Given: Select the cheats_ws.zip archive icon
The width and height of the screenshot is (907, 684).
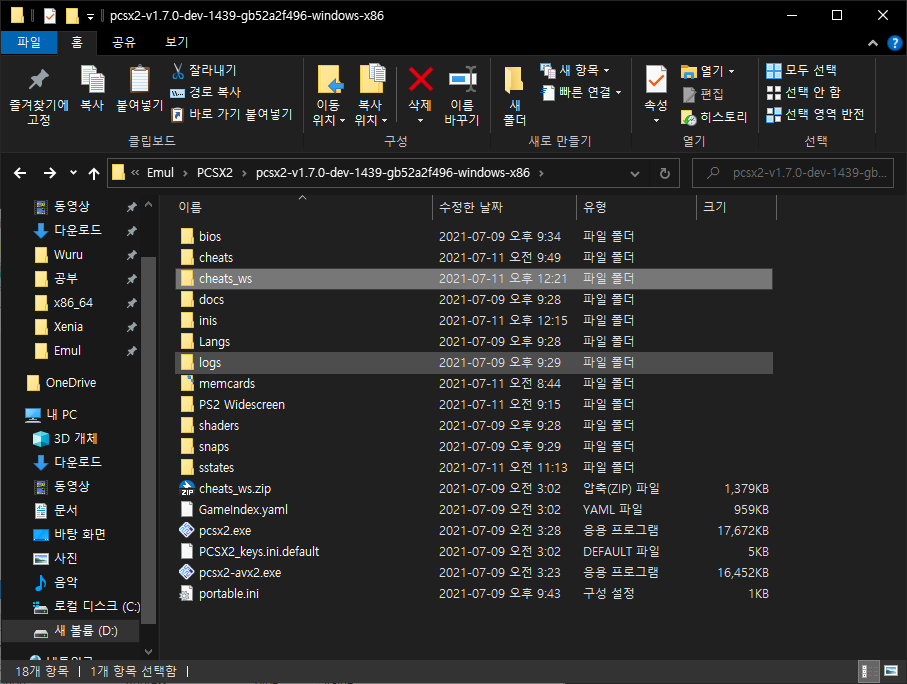Looking at the screenshot, I should (x=186, y=488).
